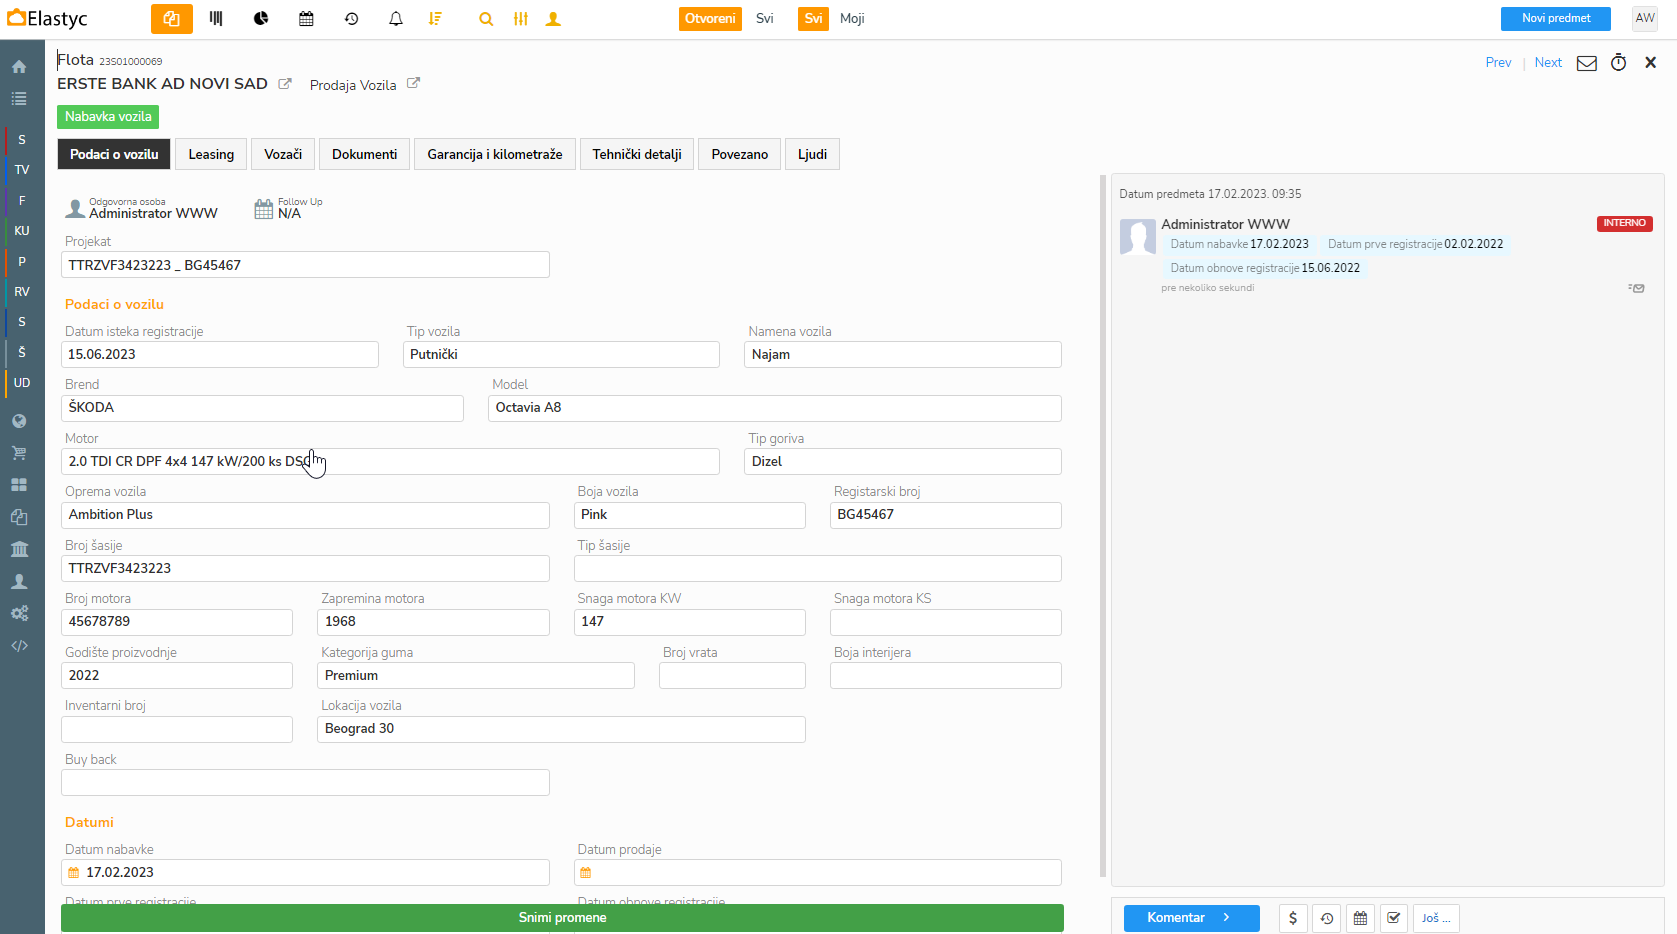1677x934 pixels.
Task: Open the Tehnički detalji tab
Action: tap(636, 155)
